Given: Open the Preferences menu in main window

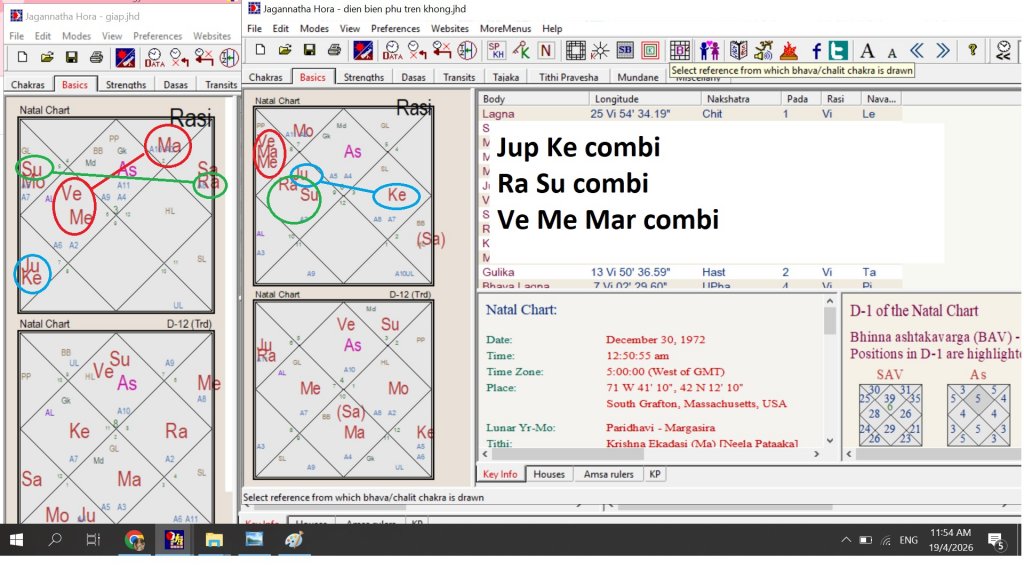Looking at the screenshot, I should 395,29.
